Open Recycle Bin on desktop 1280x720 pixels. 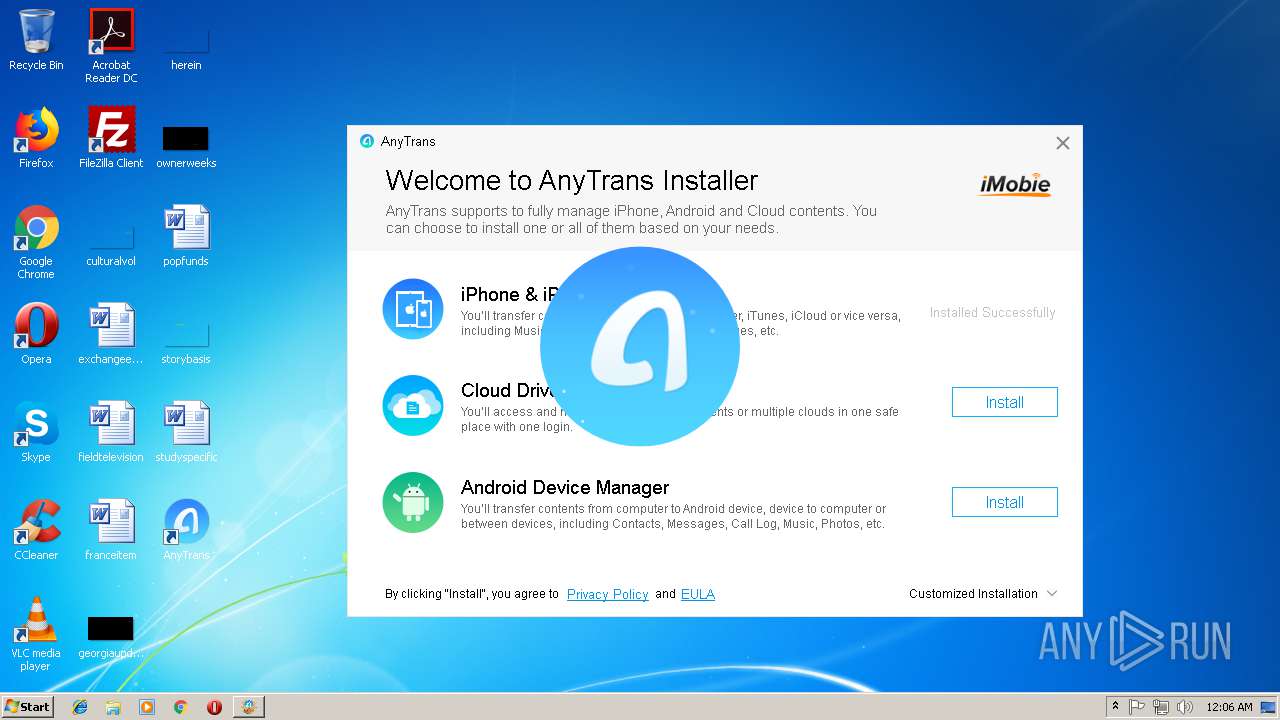click(x=36, y=40)
